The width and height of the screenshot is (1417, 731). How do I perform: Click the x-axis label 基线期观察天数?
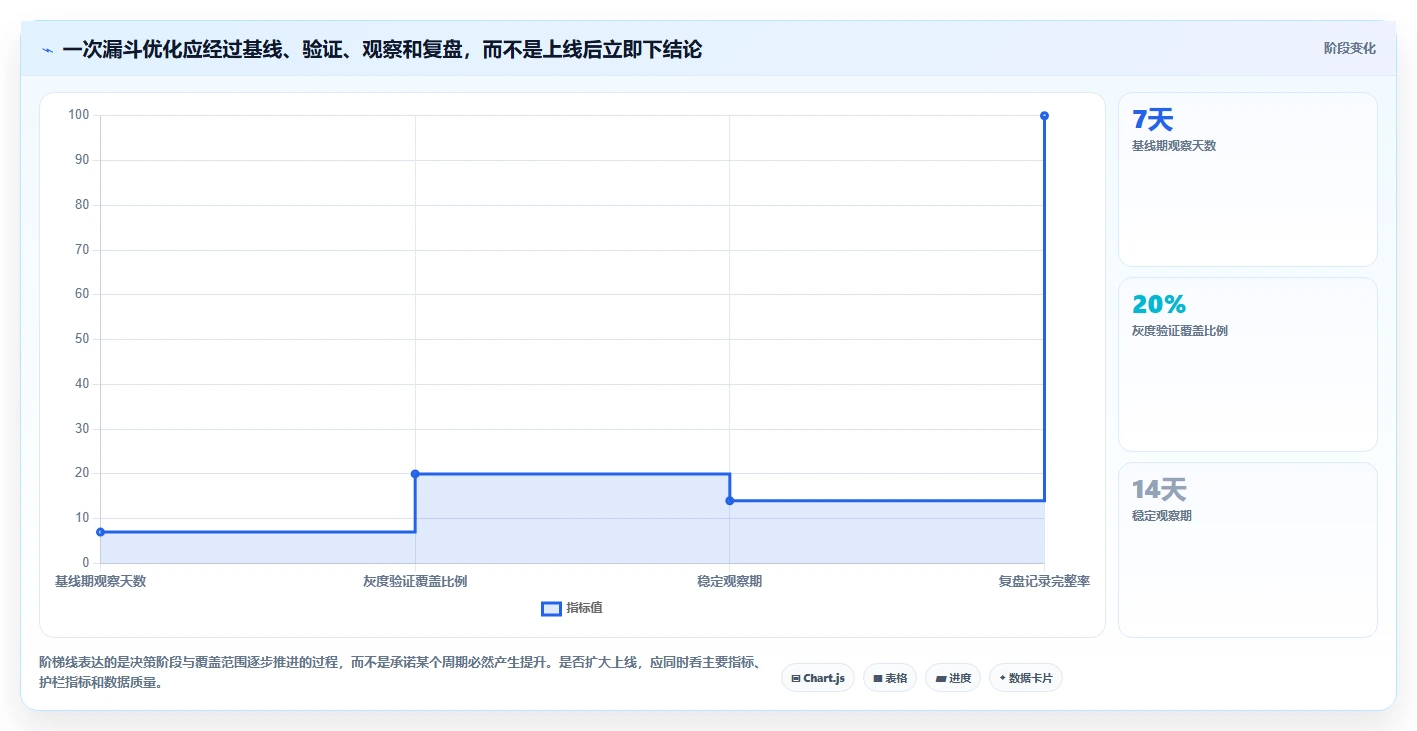(100, 581)
